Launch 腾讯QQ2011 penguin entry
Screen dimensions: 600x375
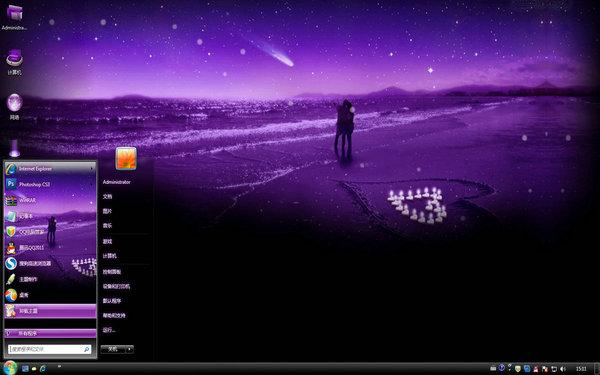tap(50, 248)
